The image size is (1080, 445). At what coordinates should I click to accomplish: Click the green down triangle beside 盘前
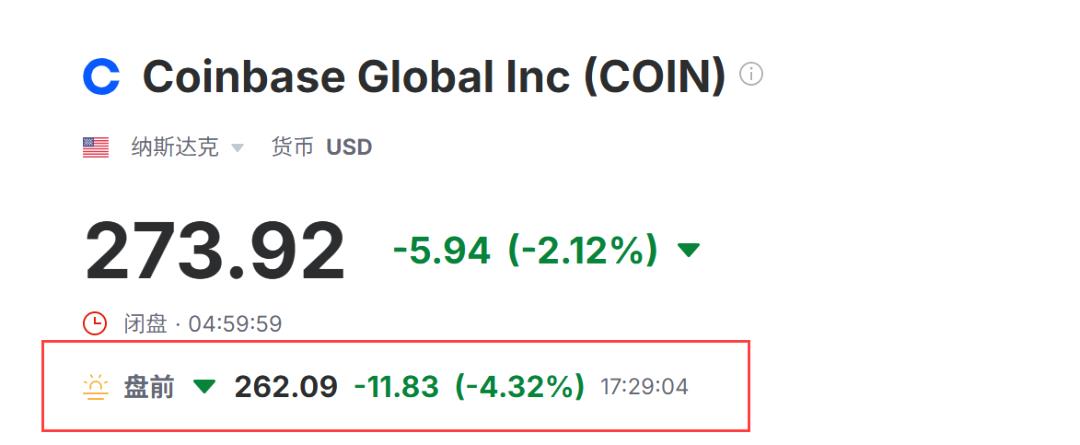coord(204,387)
